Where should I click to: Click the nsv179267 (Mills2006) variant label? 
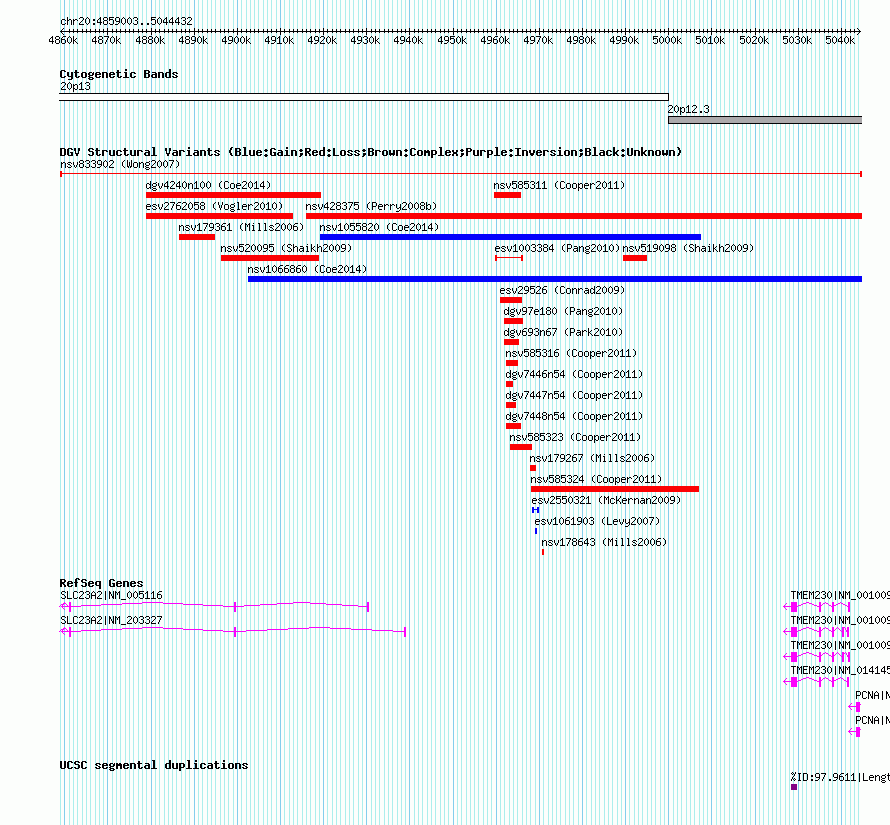592,459
